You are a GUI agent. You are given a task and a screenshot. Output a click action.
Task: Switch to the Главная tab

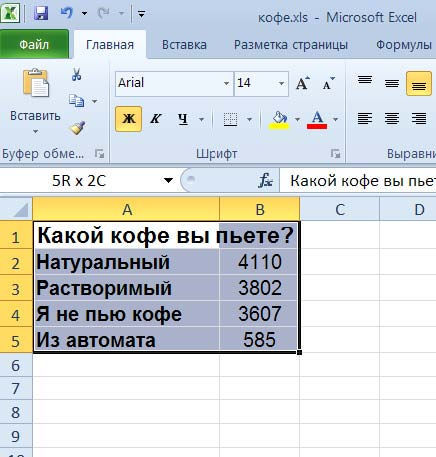pyautogui.click(x=110, y=44)
